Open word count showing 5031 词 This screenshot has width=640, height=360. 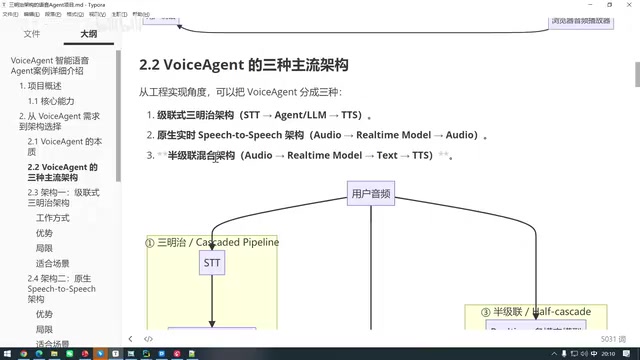coord(613,339)
